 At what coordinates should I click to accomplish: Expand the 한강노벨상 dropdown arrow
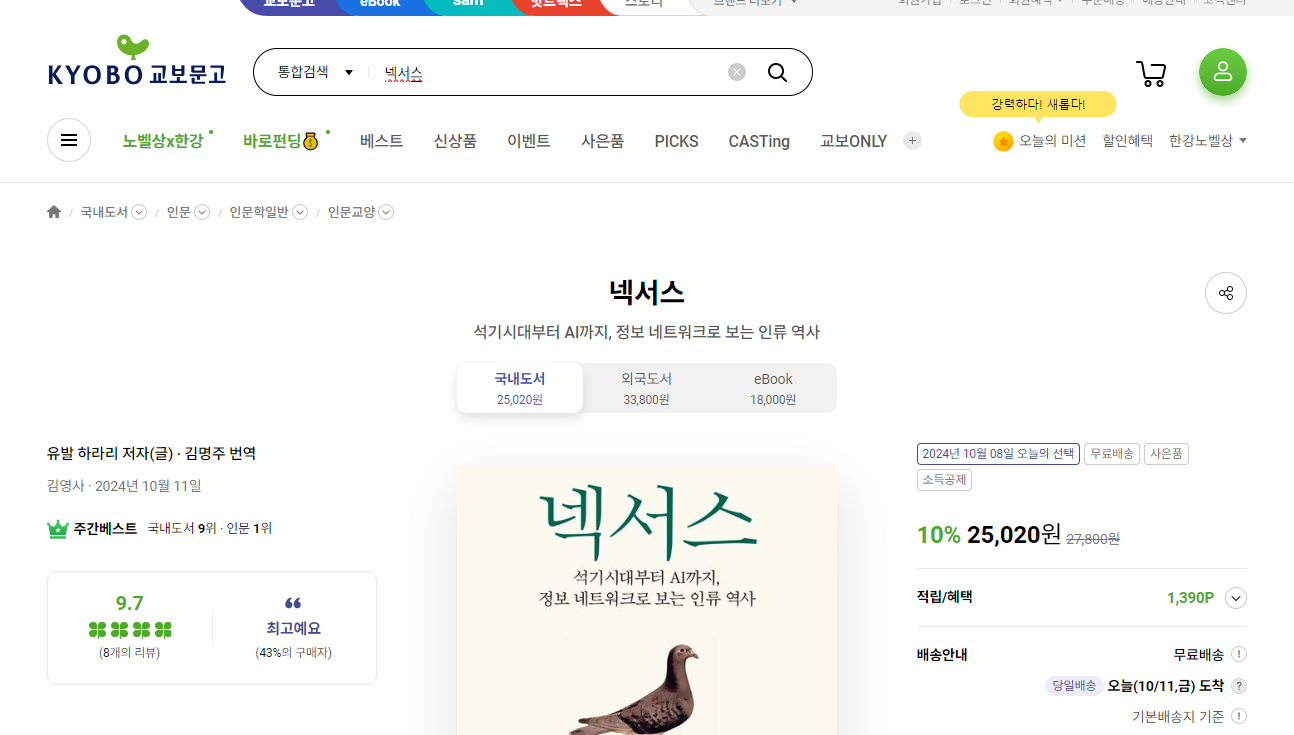1243,141
